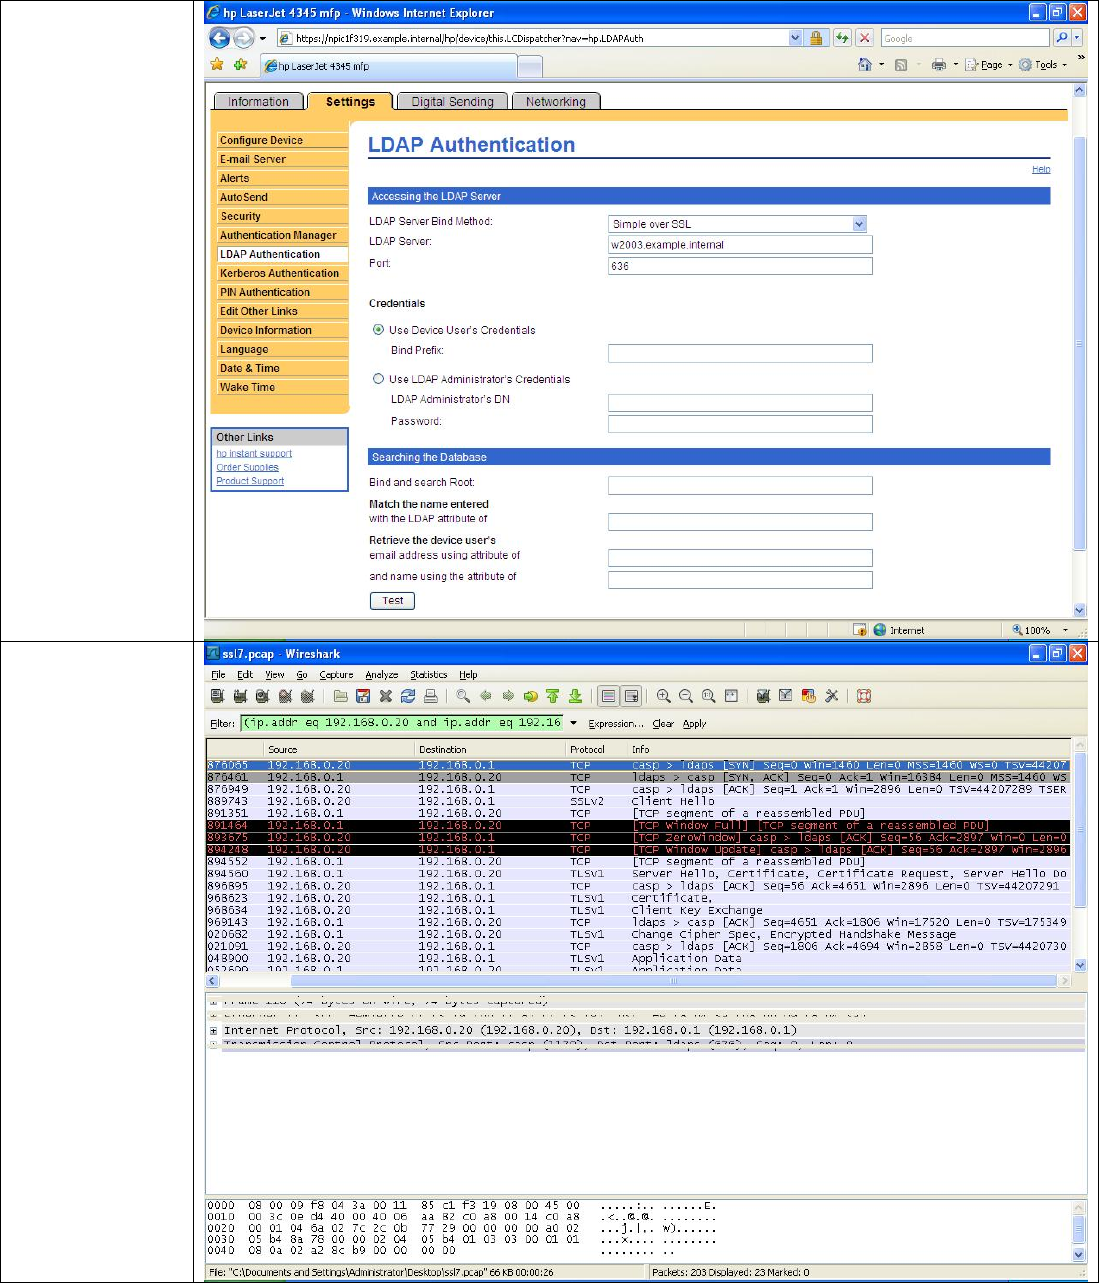The image size is (1099, 1283).
Task: Restart the capture via Wireshark toolbar icon
Action: 307,696
